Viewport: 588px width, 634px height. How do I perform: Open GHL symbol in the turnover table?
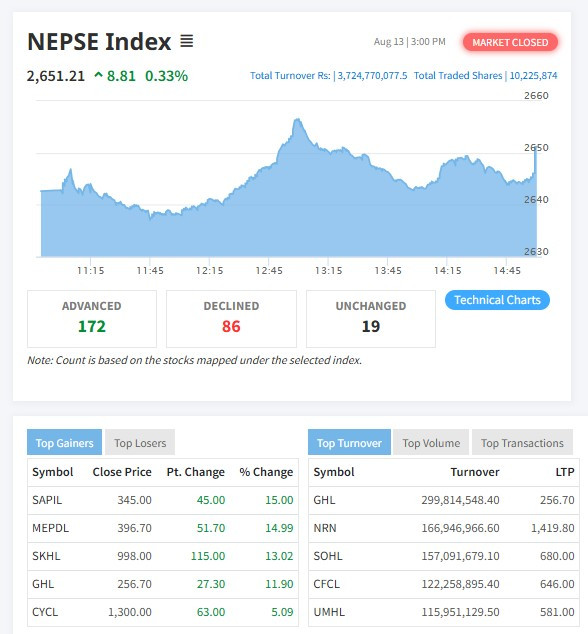[x=324, y=500]
